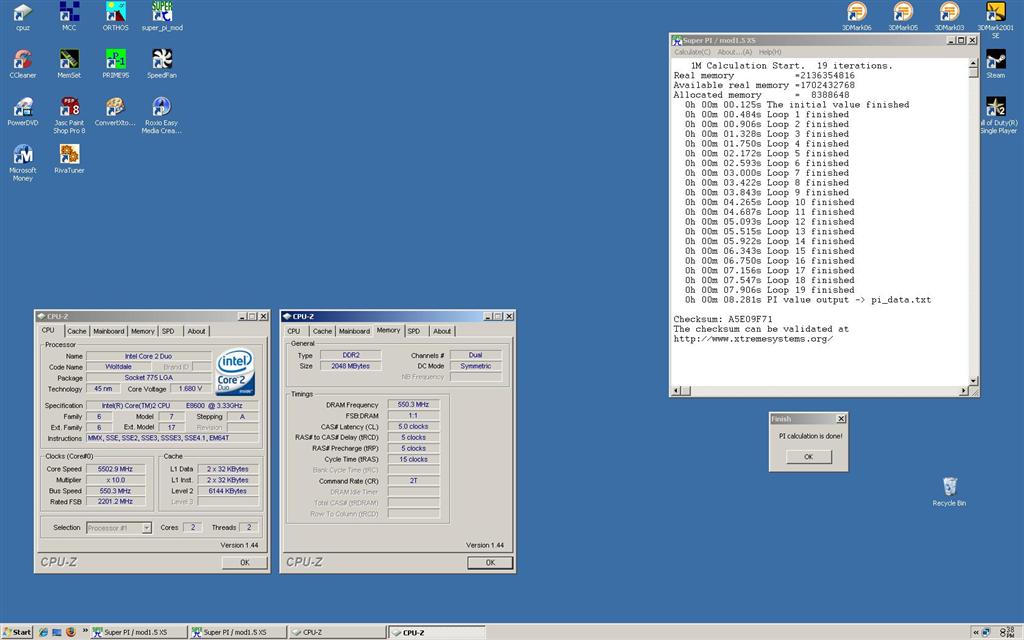Open Cache tab in CPU-Z memory timings window

pyautogui.click(x=322, y=331)
